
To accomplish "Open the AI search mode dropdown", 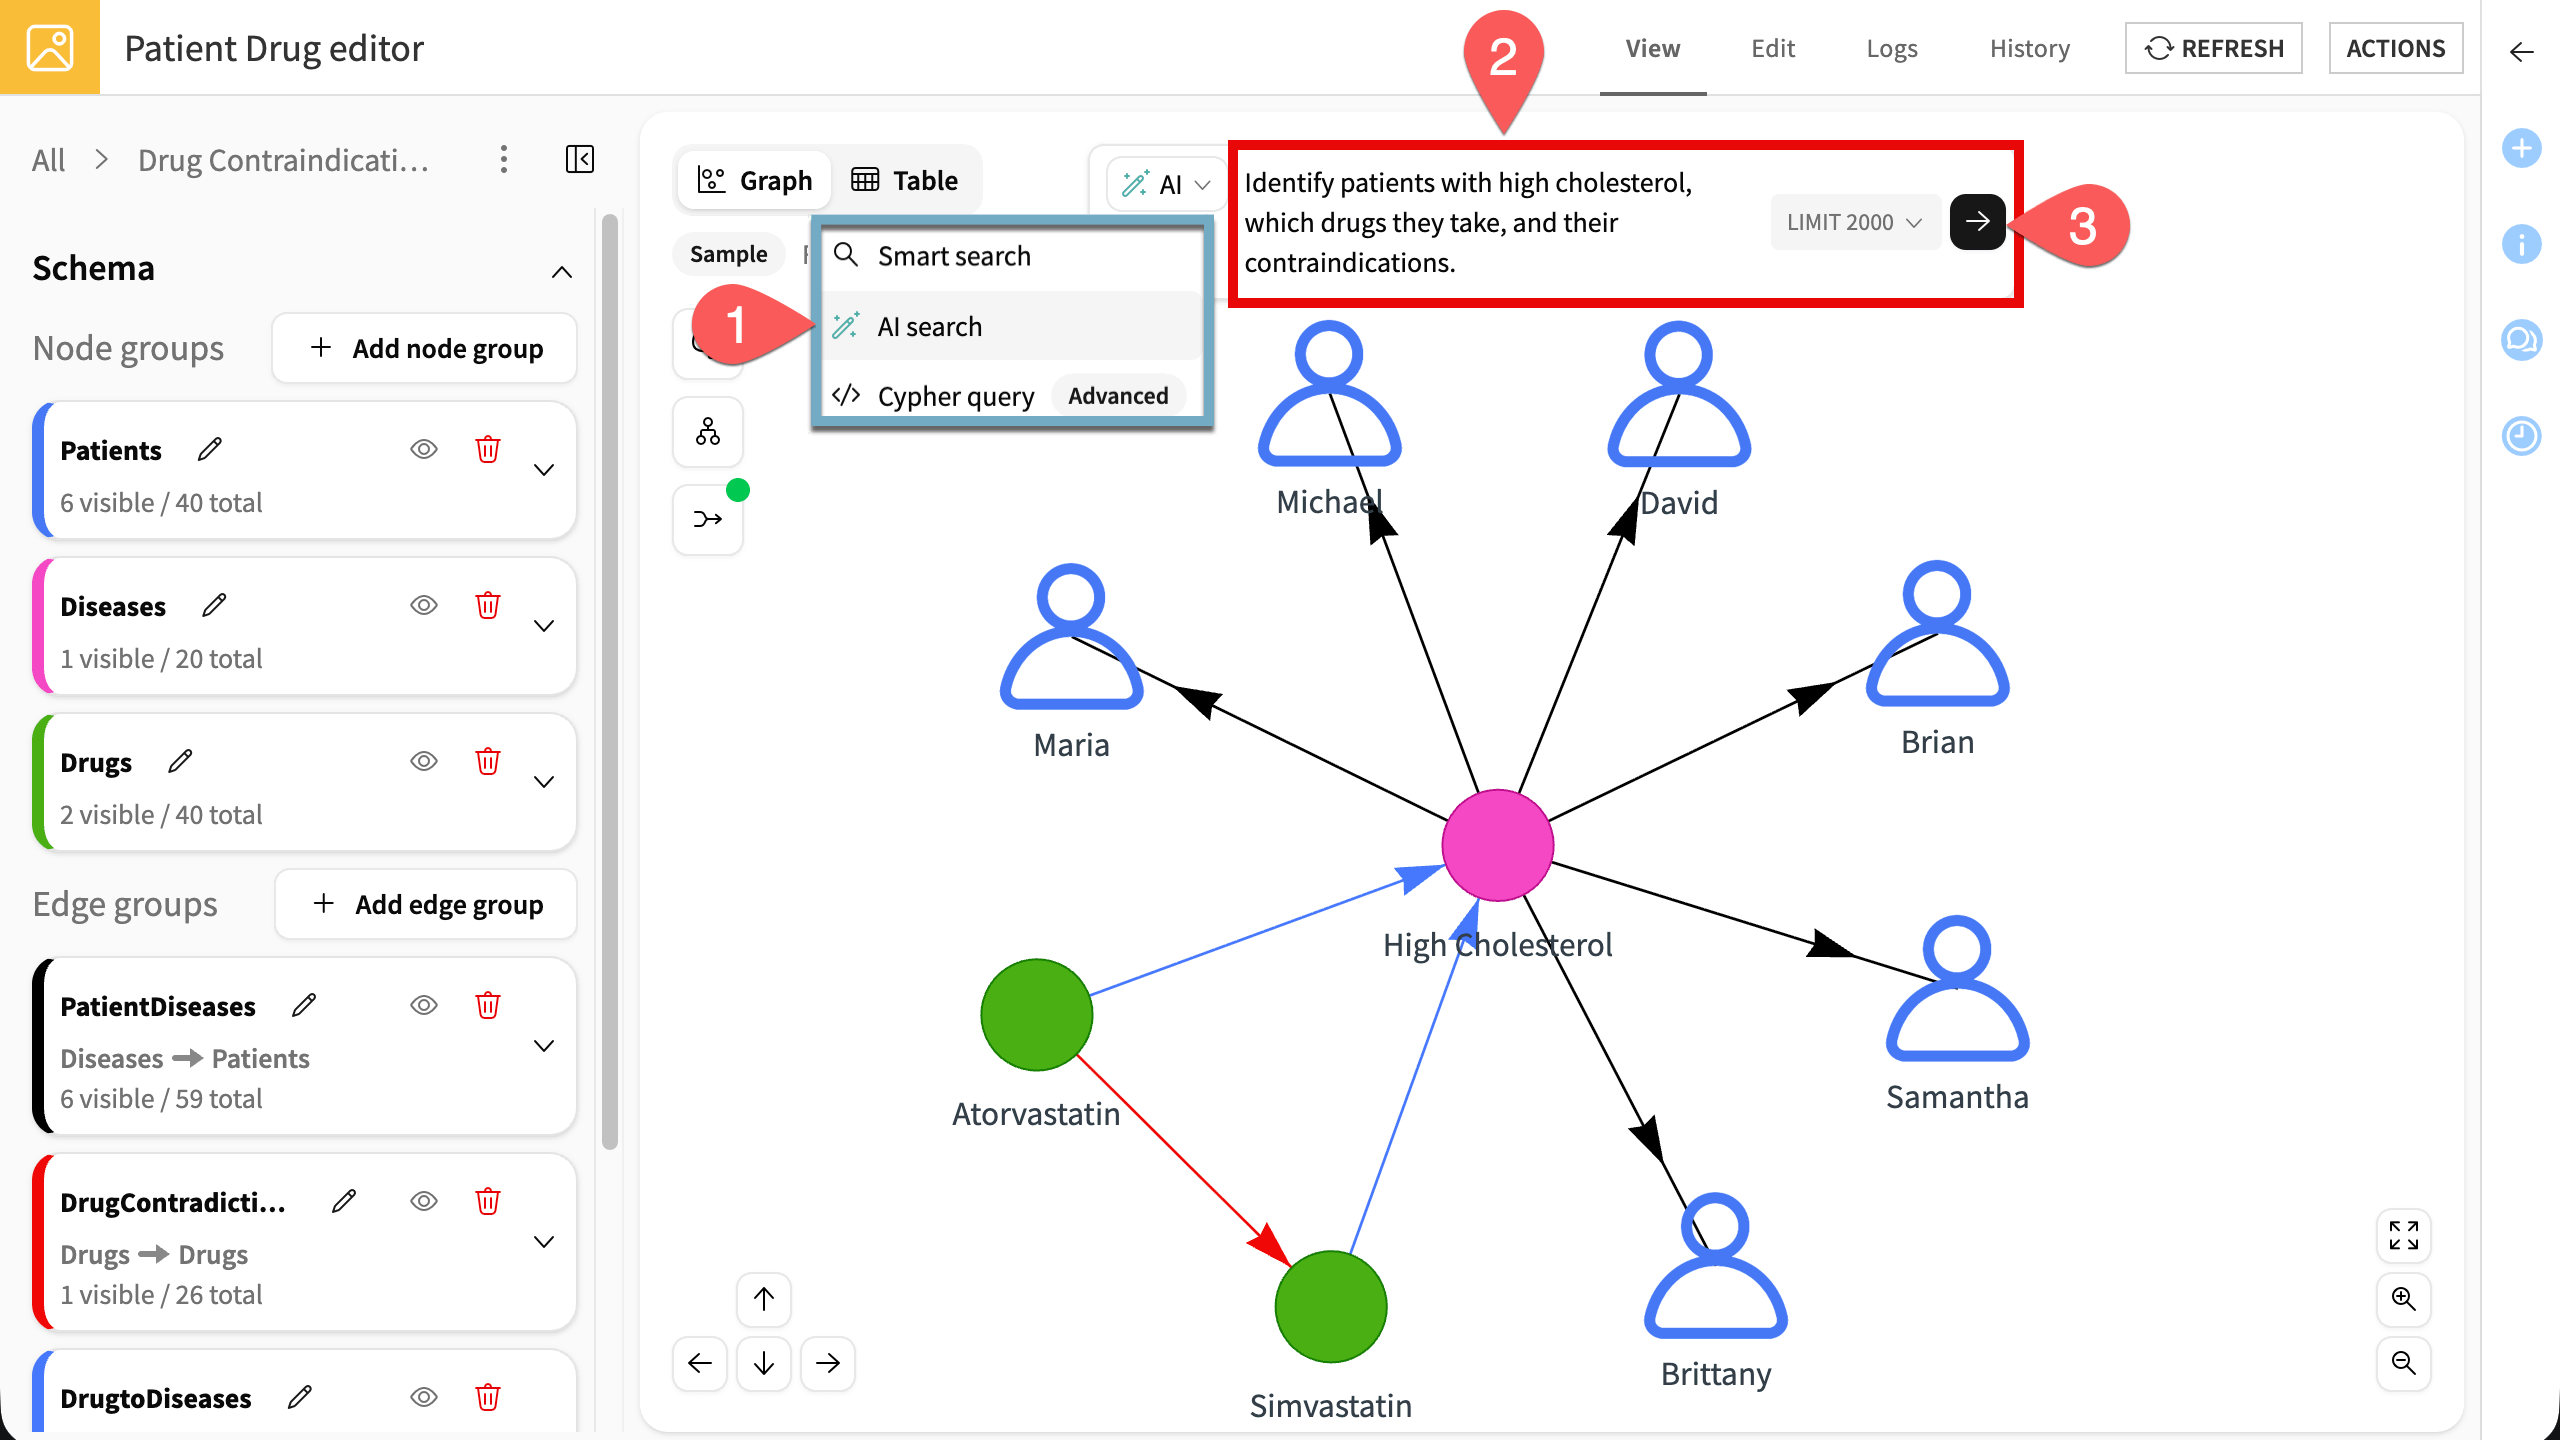I will (1166, 184).
